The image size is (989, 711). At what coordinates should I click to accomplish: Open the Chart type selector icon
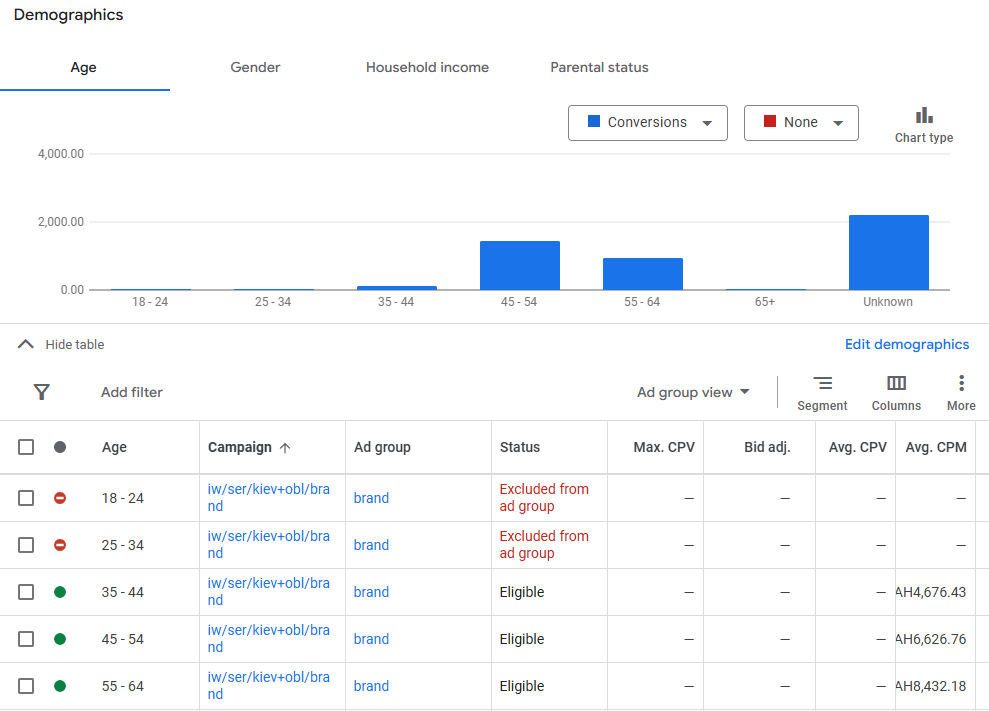924,116
